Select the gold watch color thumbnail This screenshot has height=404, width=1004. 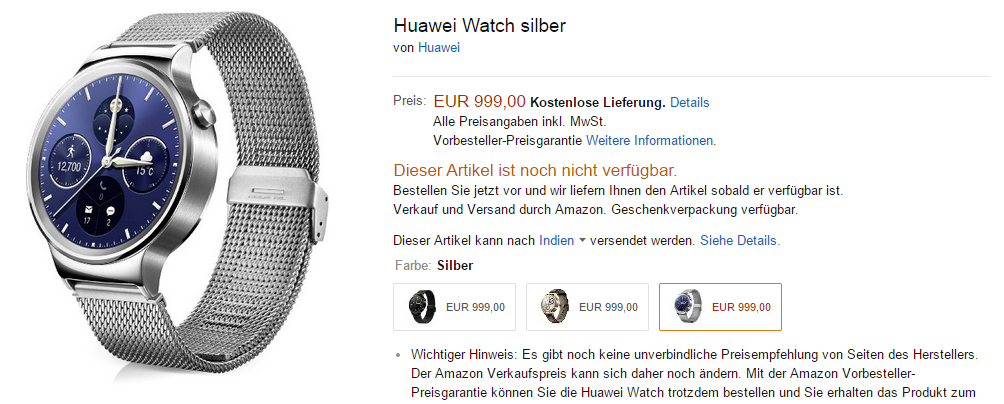(x=587, y=307)
